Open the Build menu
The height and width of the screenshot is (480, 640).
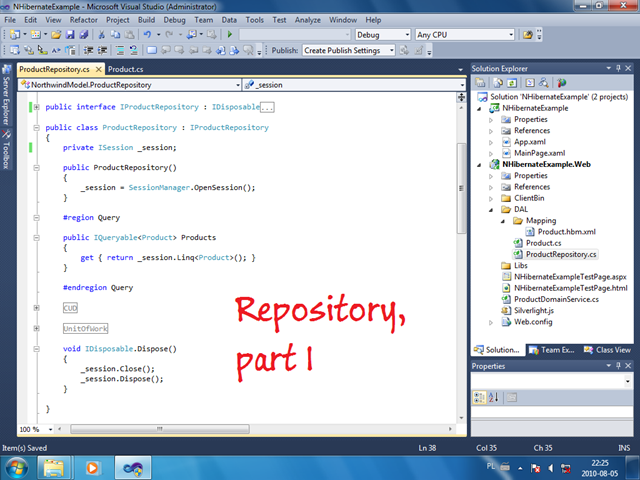pyautogui.click(x=146, y=20)
